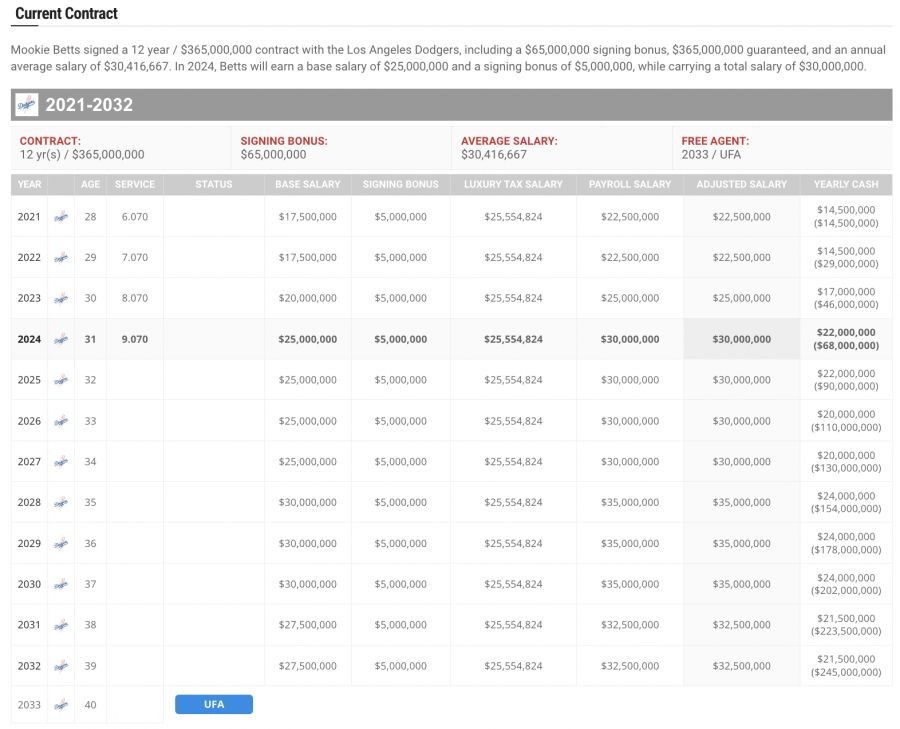Click 2023 yearly cash $17,000,000
Screen dimensions: 900x729
click(846, 292)
